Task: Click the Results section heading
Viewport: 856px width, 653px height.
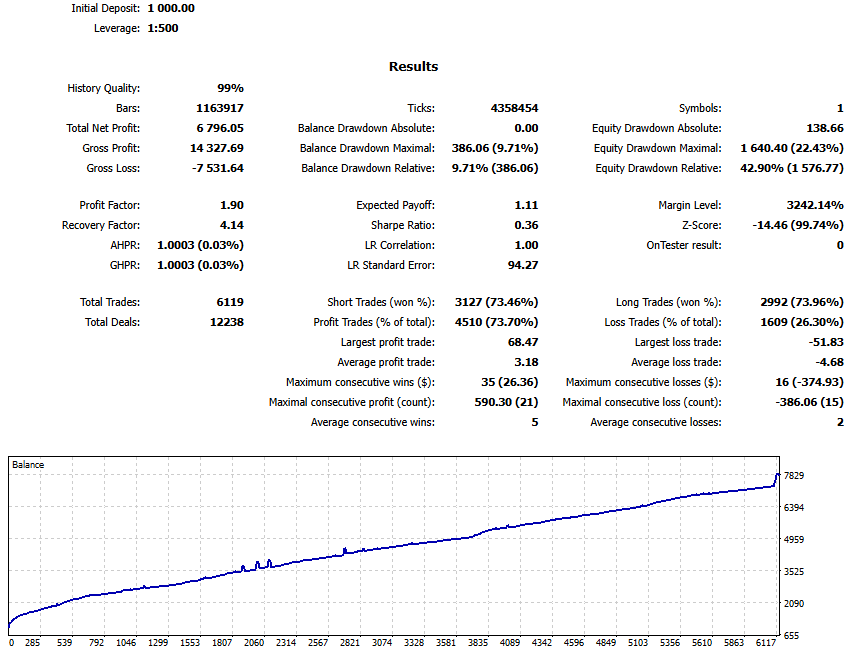Action: pyautogui.click(x=413, y=67)
